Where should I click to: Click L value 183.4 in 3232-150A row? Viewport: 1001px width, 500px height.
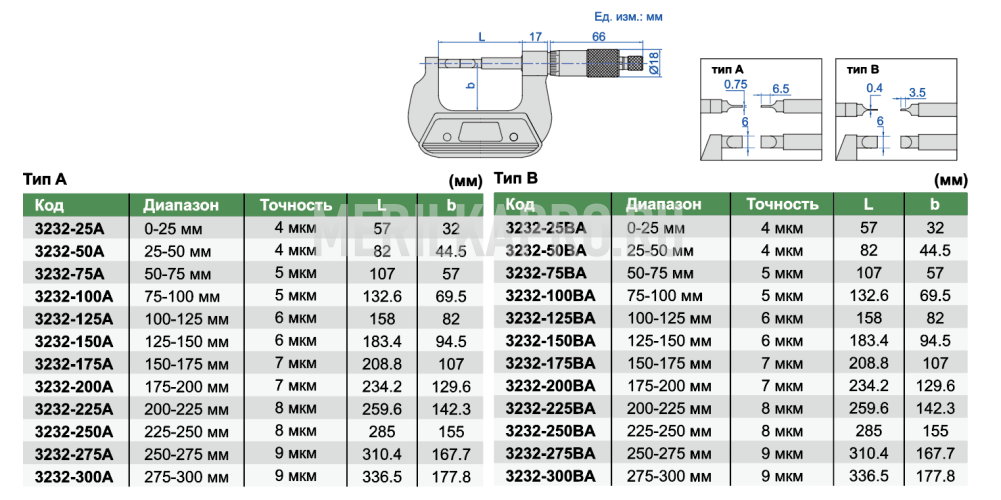[382, 342]
